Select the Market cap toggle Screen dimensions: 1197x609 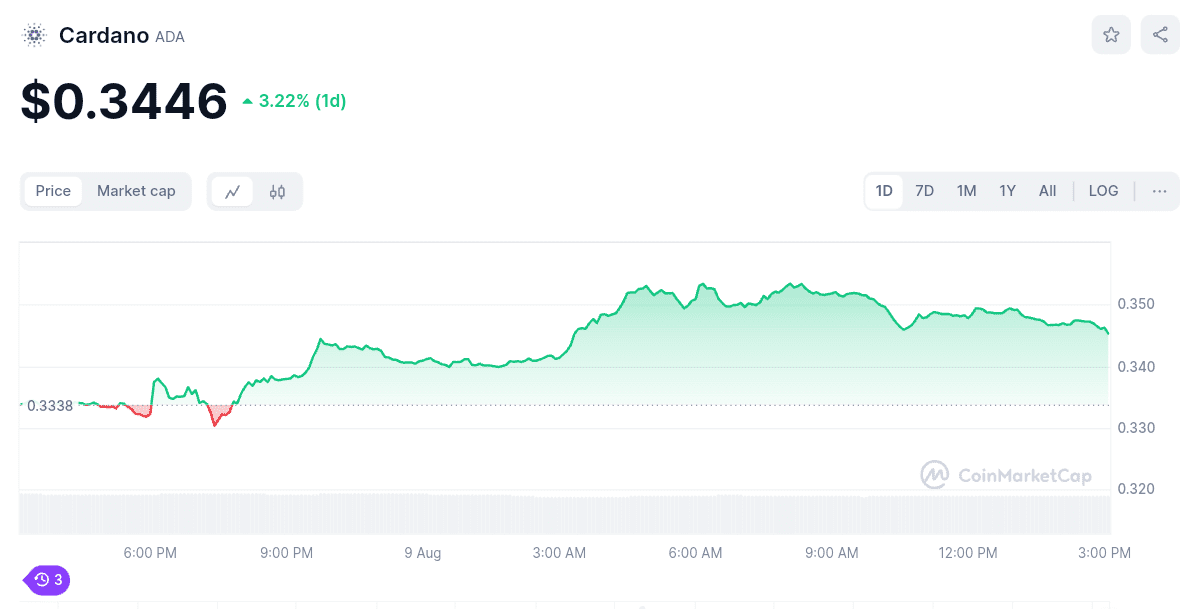[136, 191]
